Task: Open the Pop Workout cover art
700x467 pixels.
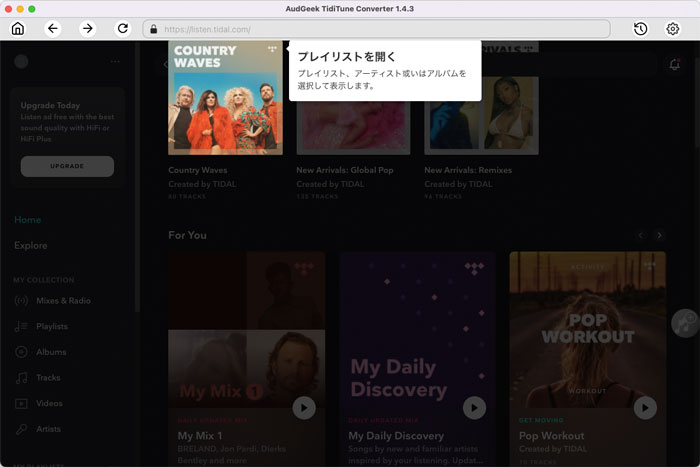Action: [x=588, y=329]
